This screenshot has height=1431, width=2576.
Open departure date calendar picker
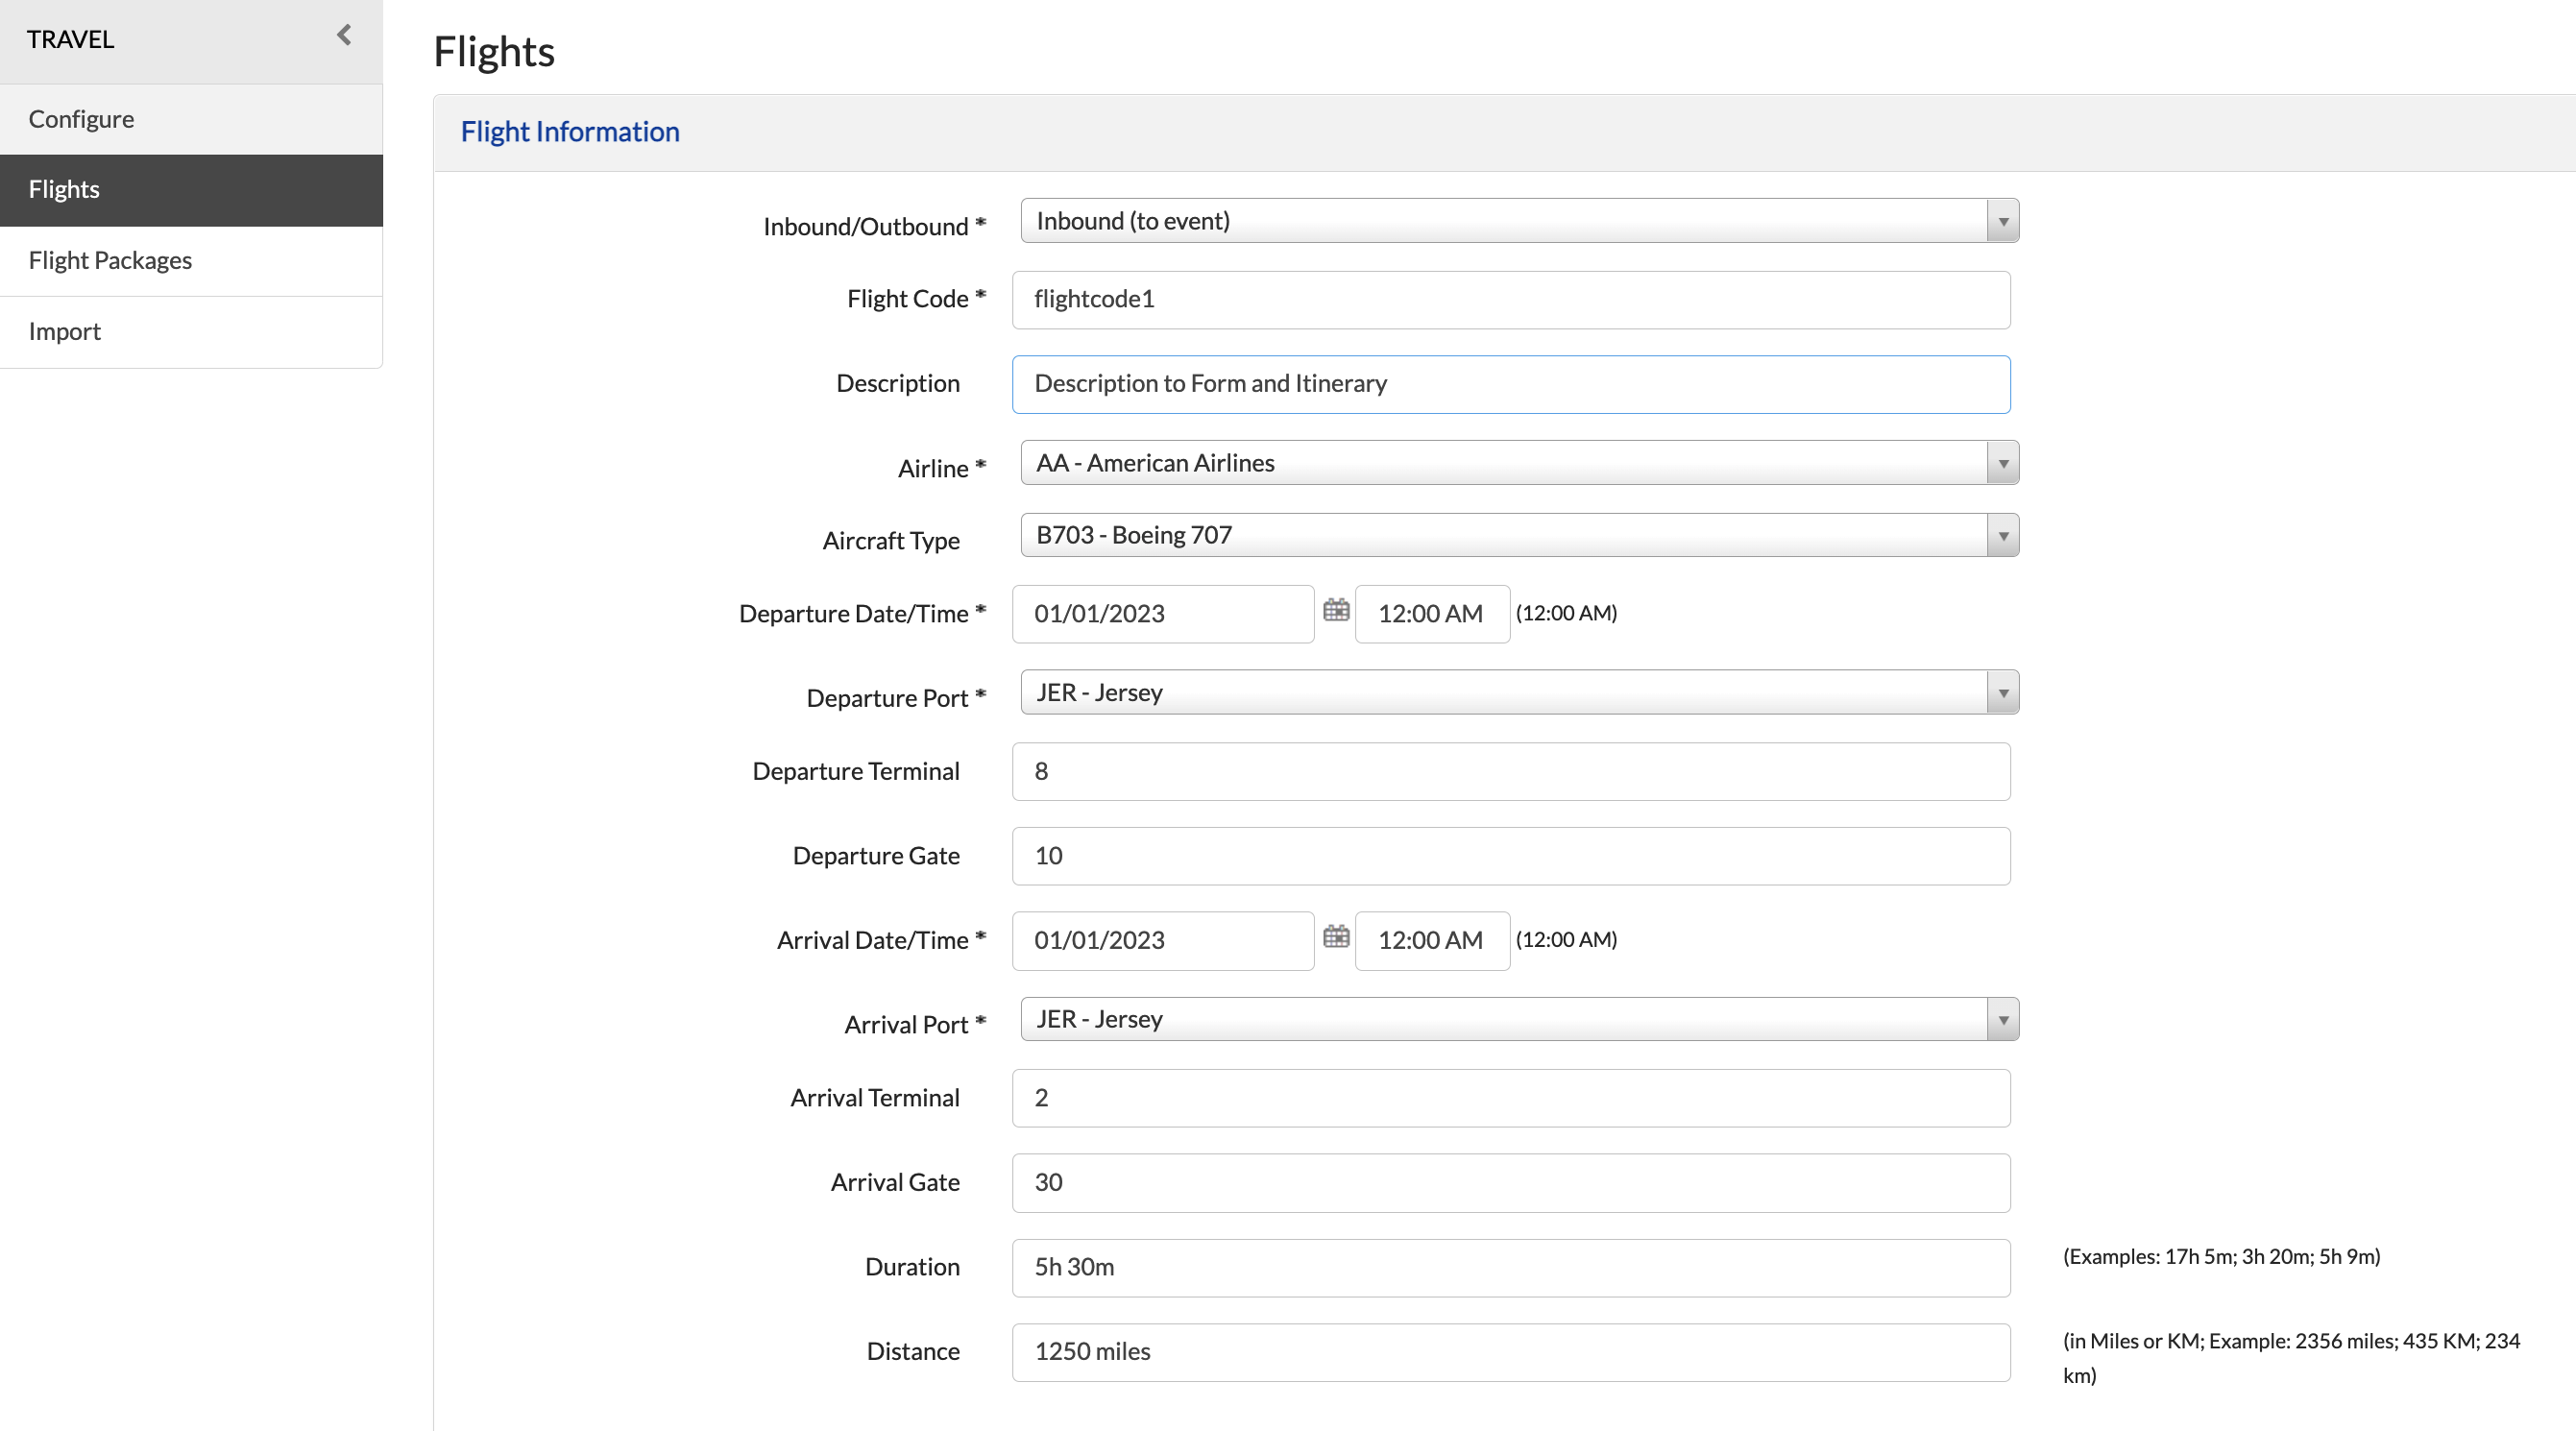click(1336, 610)
